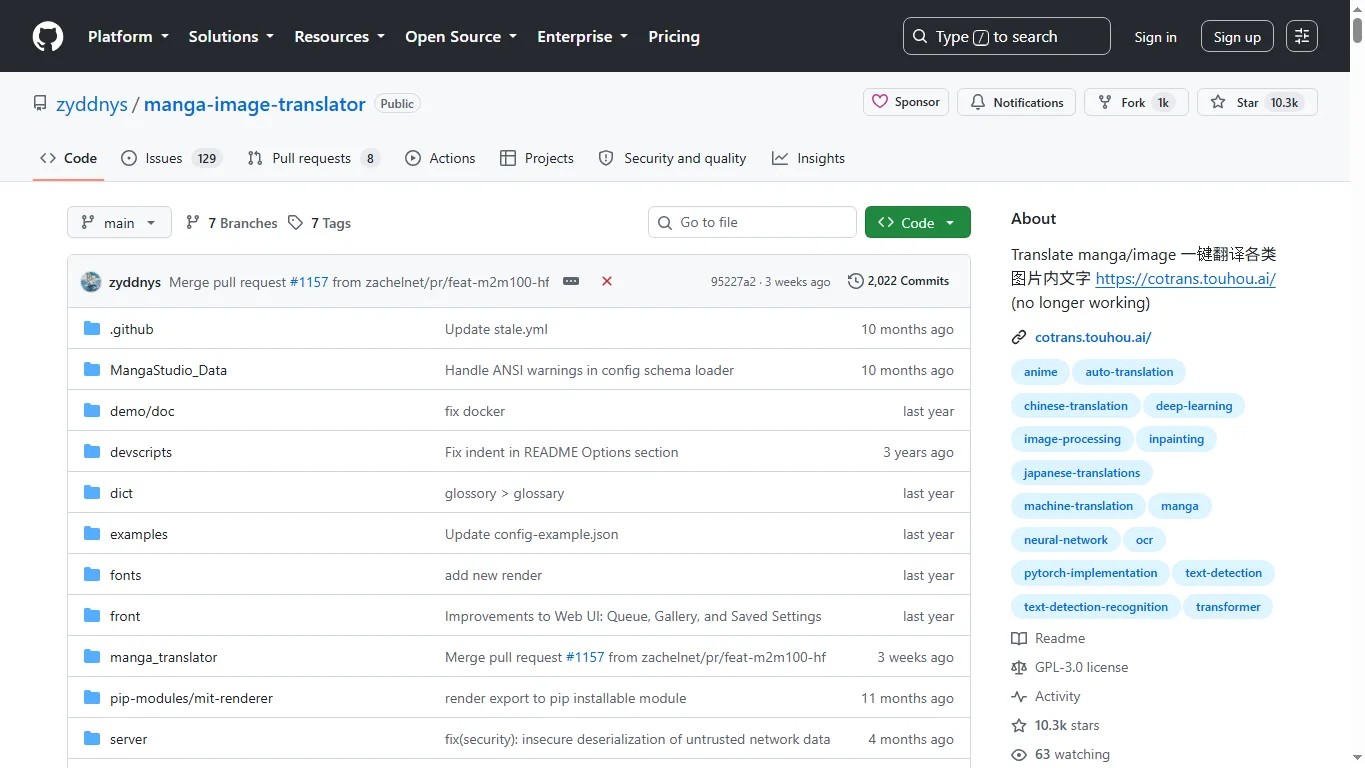Open the "Update stale.yml" commit message
Viewport: 1365px width, 768px height.
(496, 329)
